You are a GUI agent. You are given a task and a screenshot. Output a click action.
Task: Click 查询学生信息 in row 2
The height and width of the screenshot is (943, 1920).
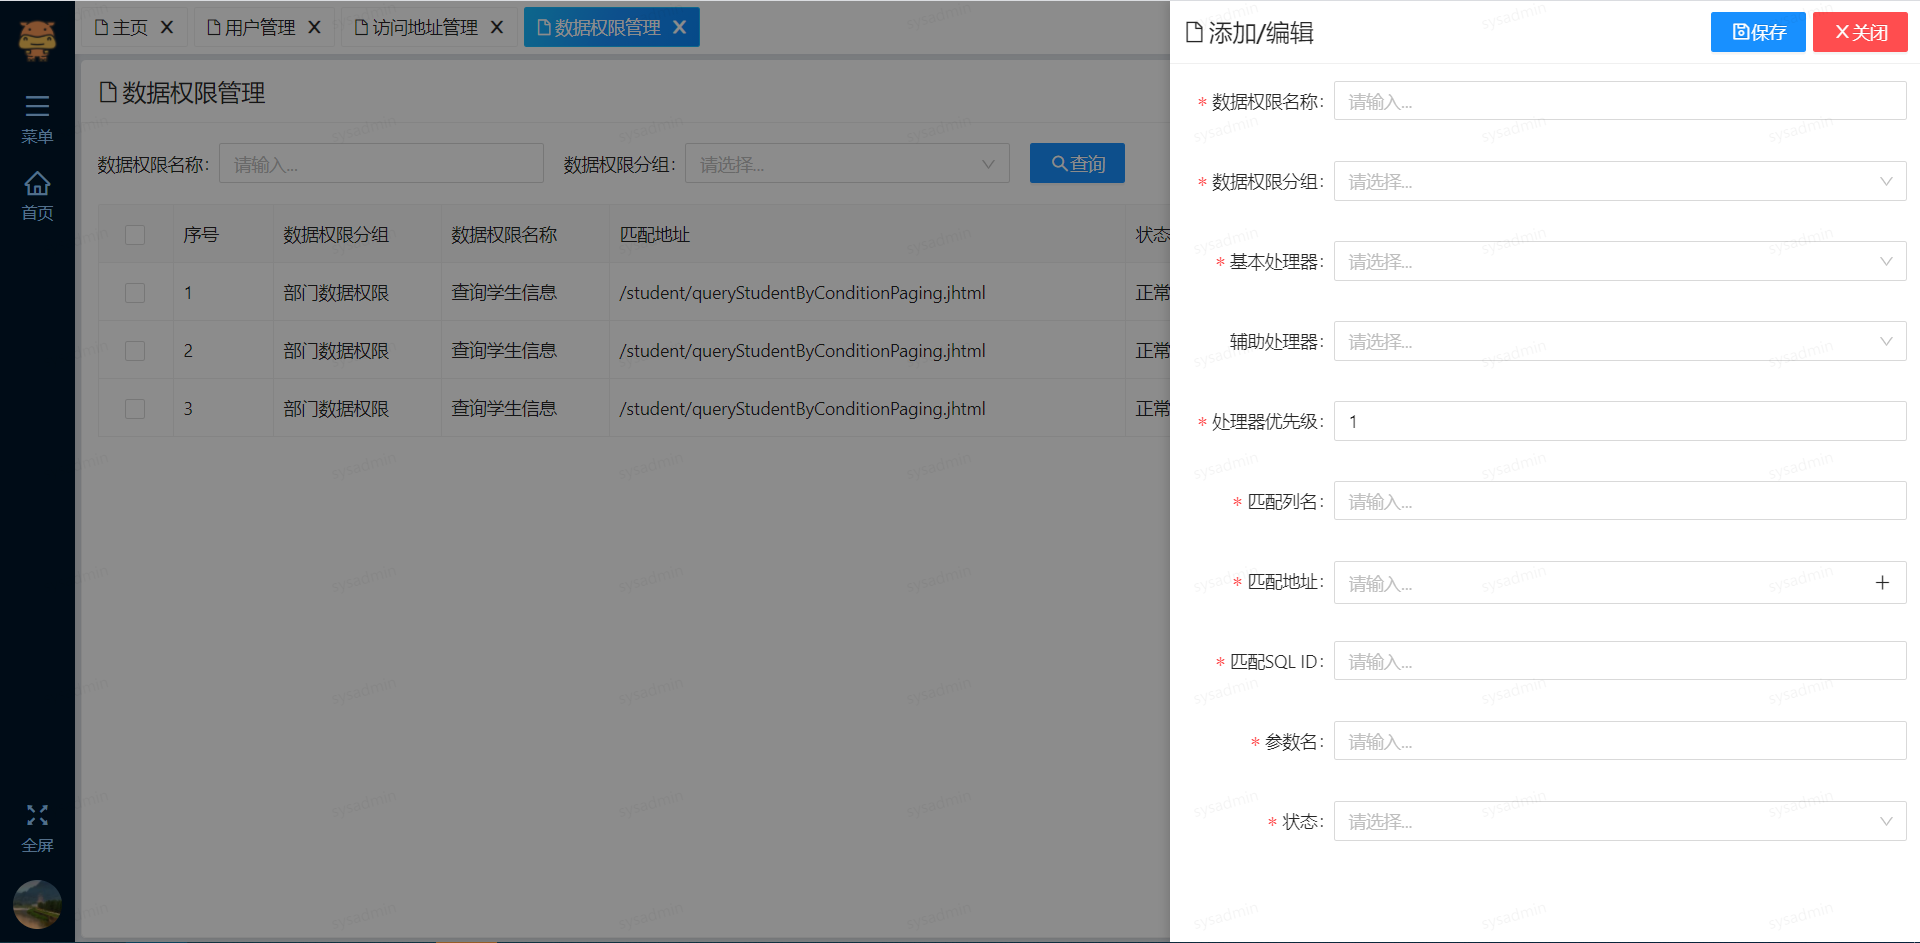pyautogui.click(x=504, y=351)
